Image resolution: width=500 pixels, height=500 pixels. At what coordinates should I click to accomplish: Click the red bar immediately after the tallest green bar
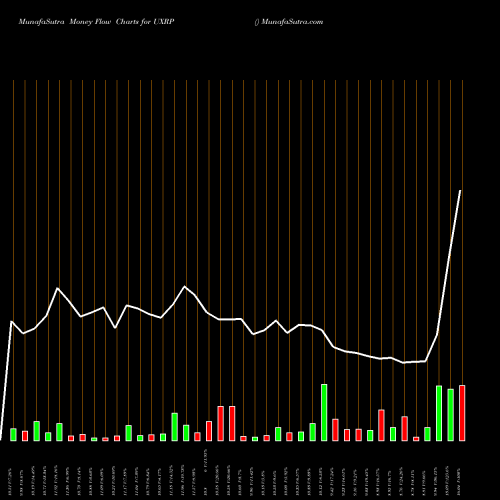point(335,430)
